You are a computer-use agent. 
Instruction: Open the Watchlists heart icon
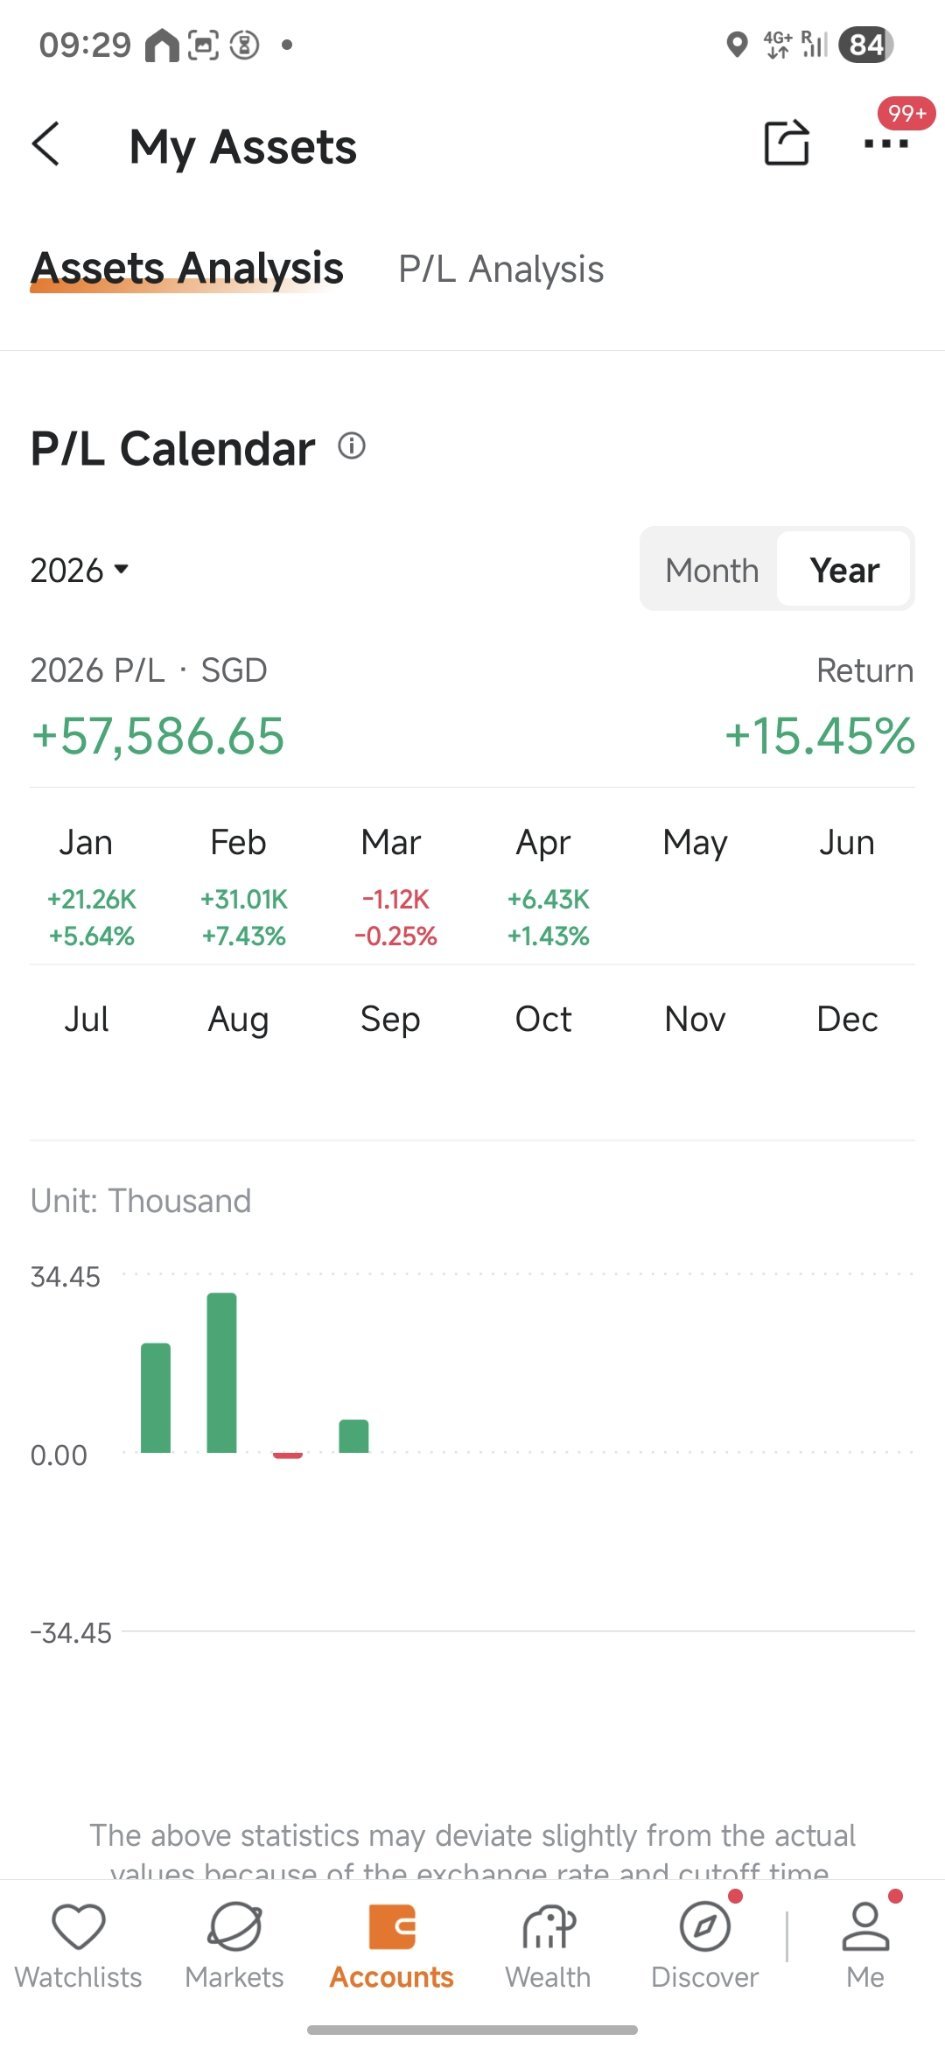(x=78, y=1927)
